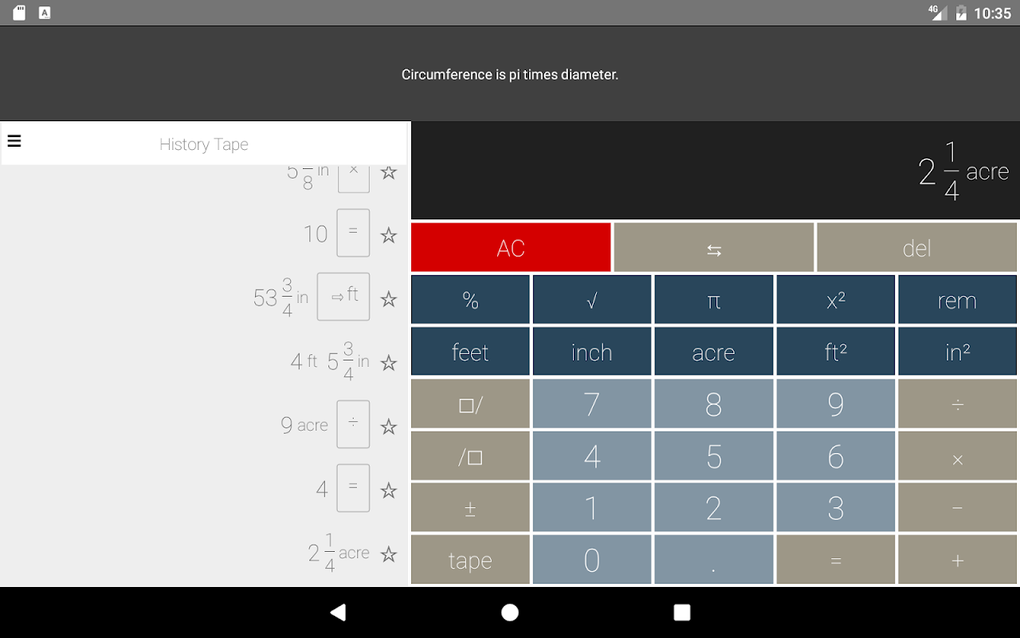Select the pi constant key

[713, 299]
